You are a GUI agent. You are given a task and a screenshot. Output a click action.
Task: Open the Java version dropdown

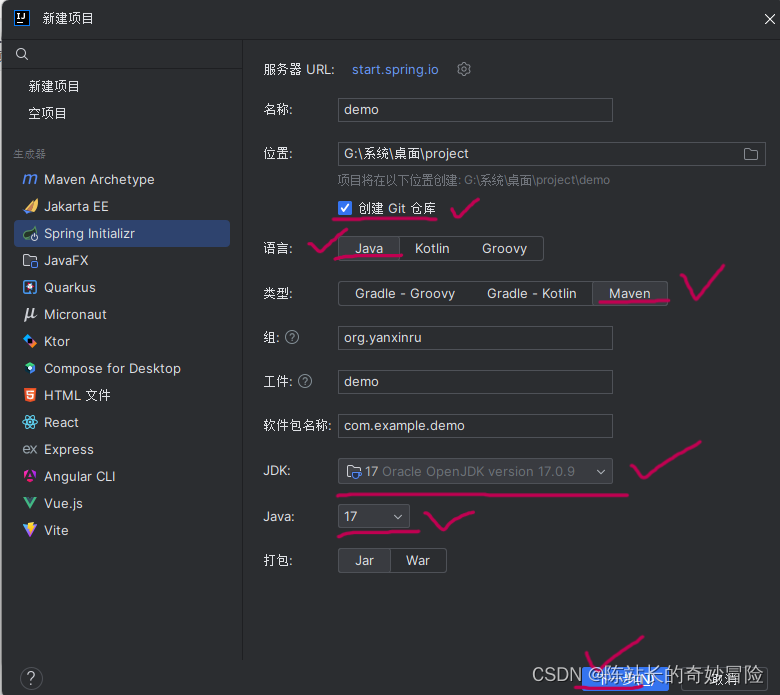click(x=374, y=516)
